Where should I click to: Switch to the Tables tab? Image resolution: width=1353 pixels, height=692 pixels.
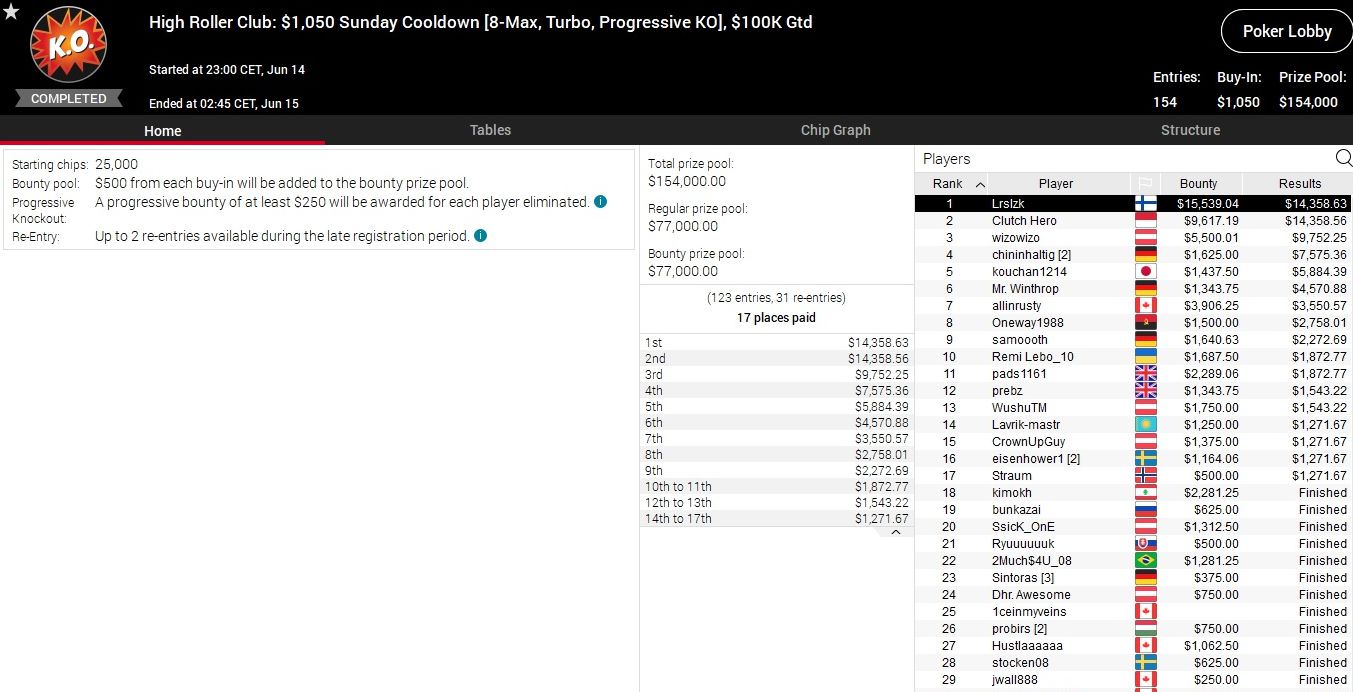pos(490,130)
